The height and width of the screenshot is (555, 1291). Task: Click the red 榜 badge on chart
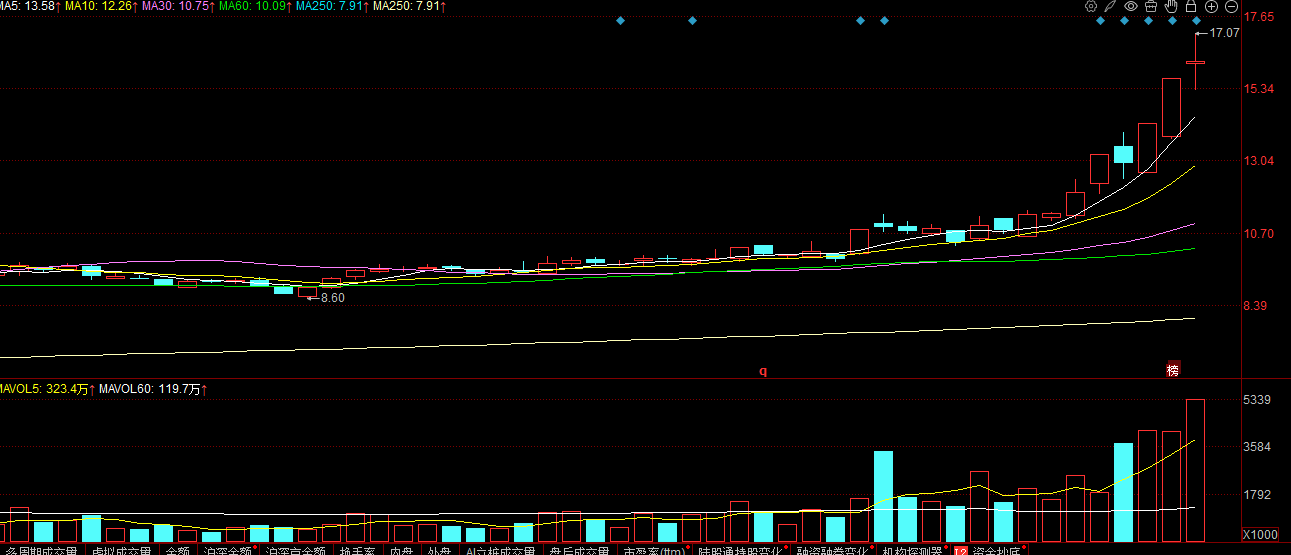(x=1172, y=370)
